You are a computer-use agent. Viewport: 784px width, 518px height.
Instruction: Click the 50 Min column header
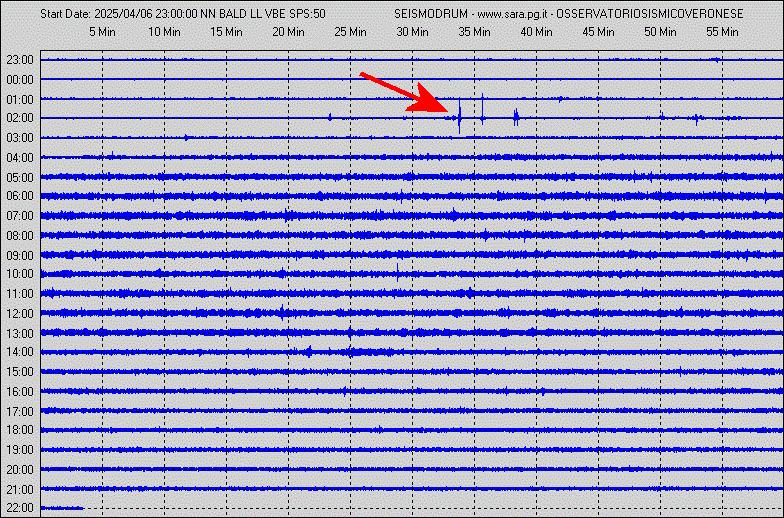pyautogui.click(x=660, y=32)
